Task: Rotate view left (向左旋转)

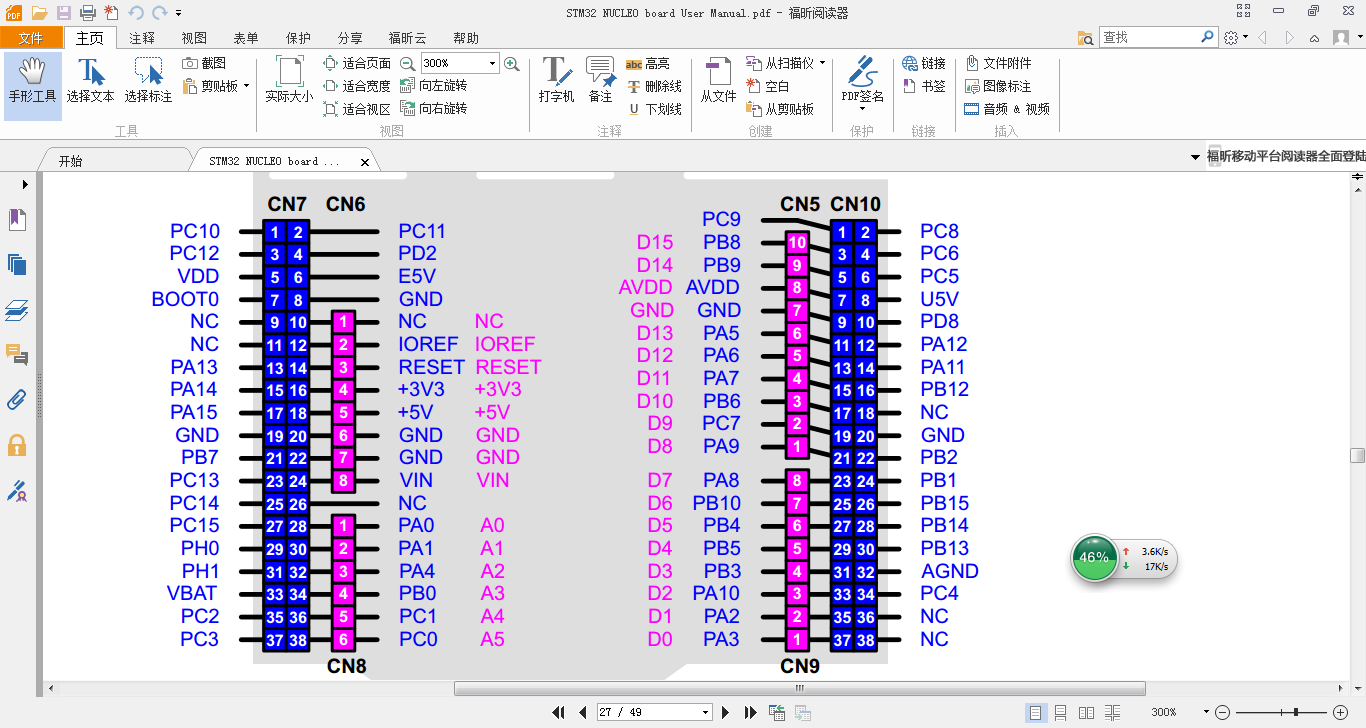Action: tap(434, 86)
